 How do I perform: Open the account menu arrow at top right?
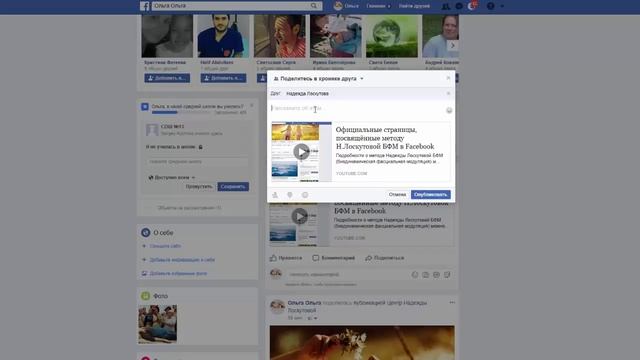pyautogui.click(x=502, y=6)
